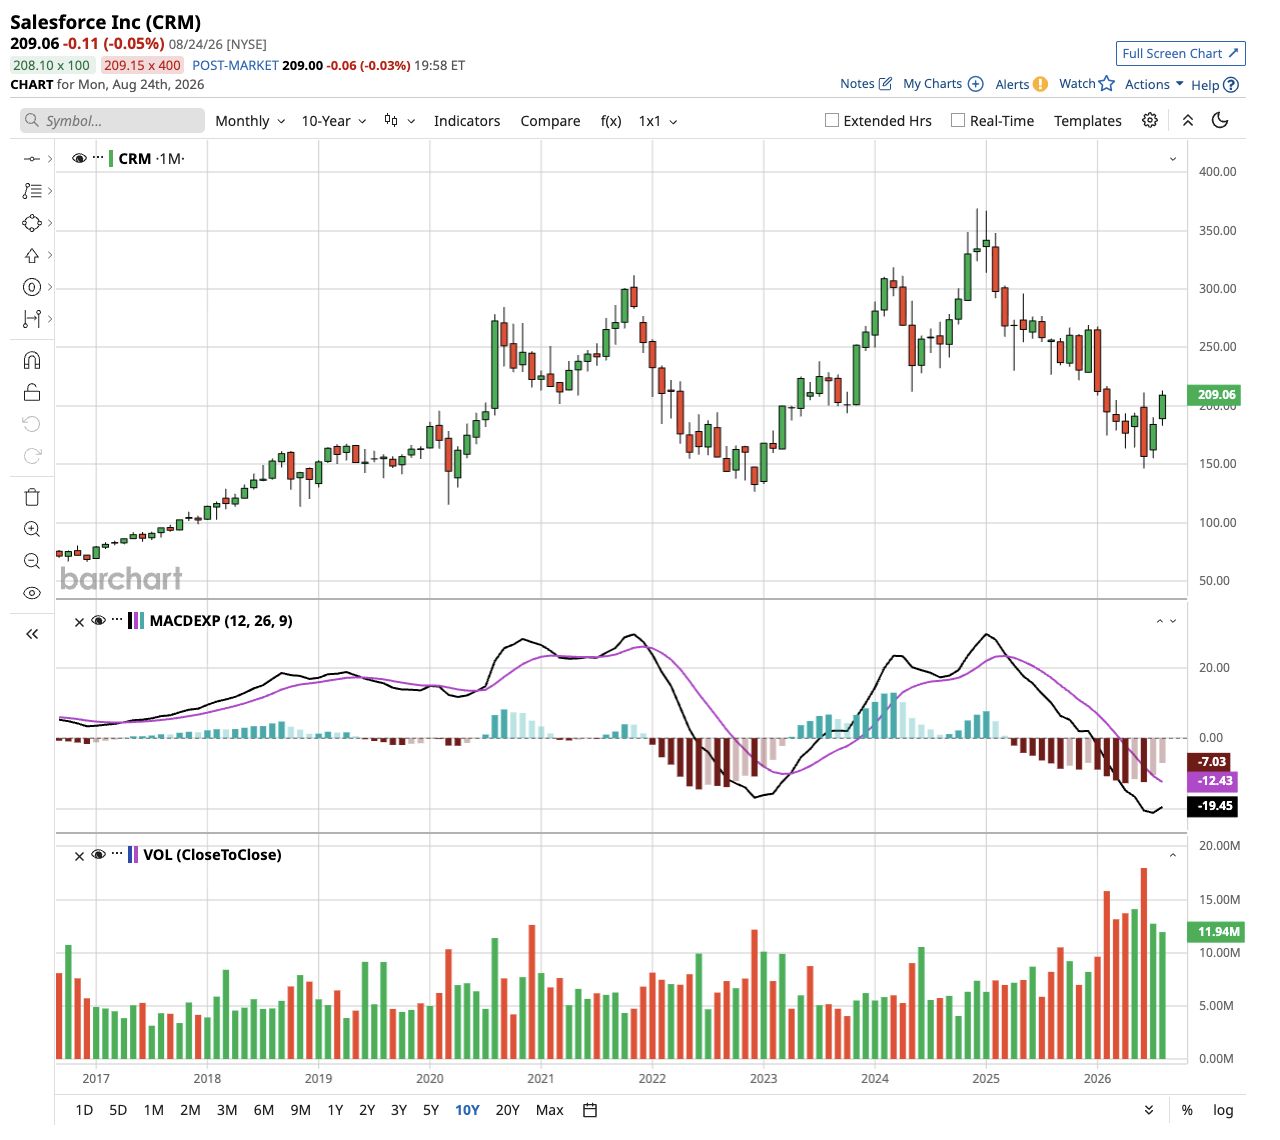Open the VOL more-options dots
The image size is (1280, 1140).
point(117,854)
